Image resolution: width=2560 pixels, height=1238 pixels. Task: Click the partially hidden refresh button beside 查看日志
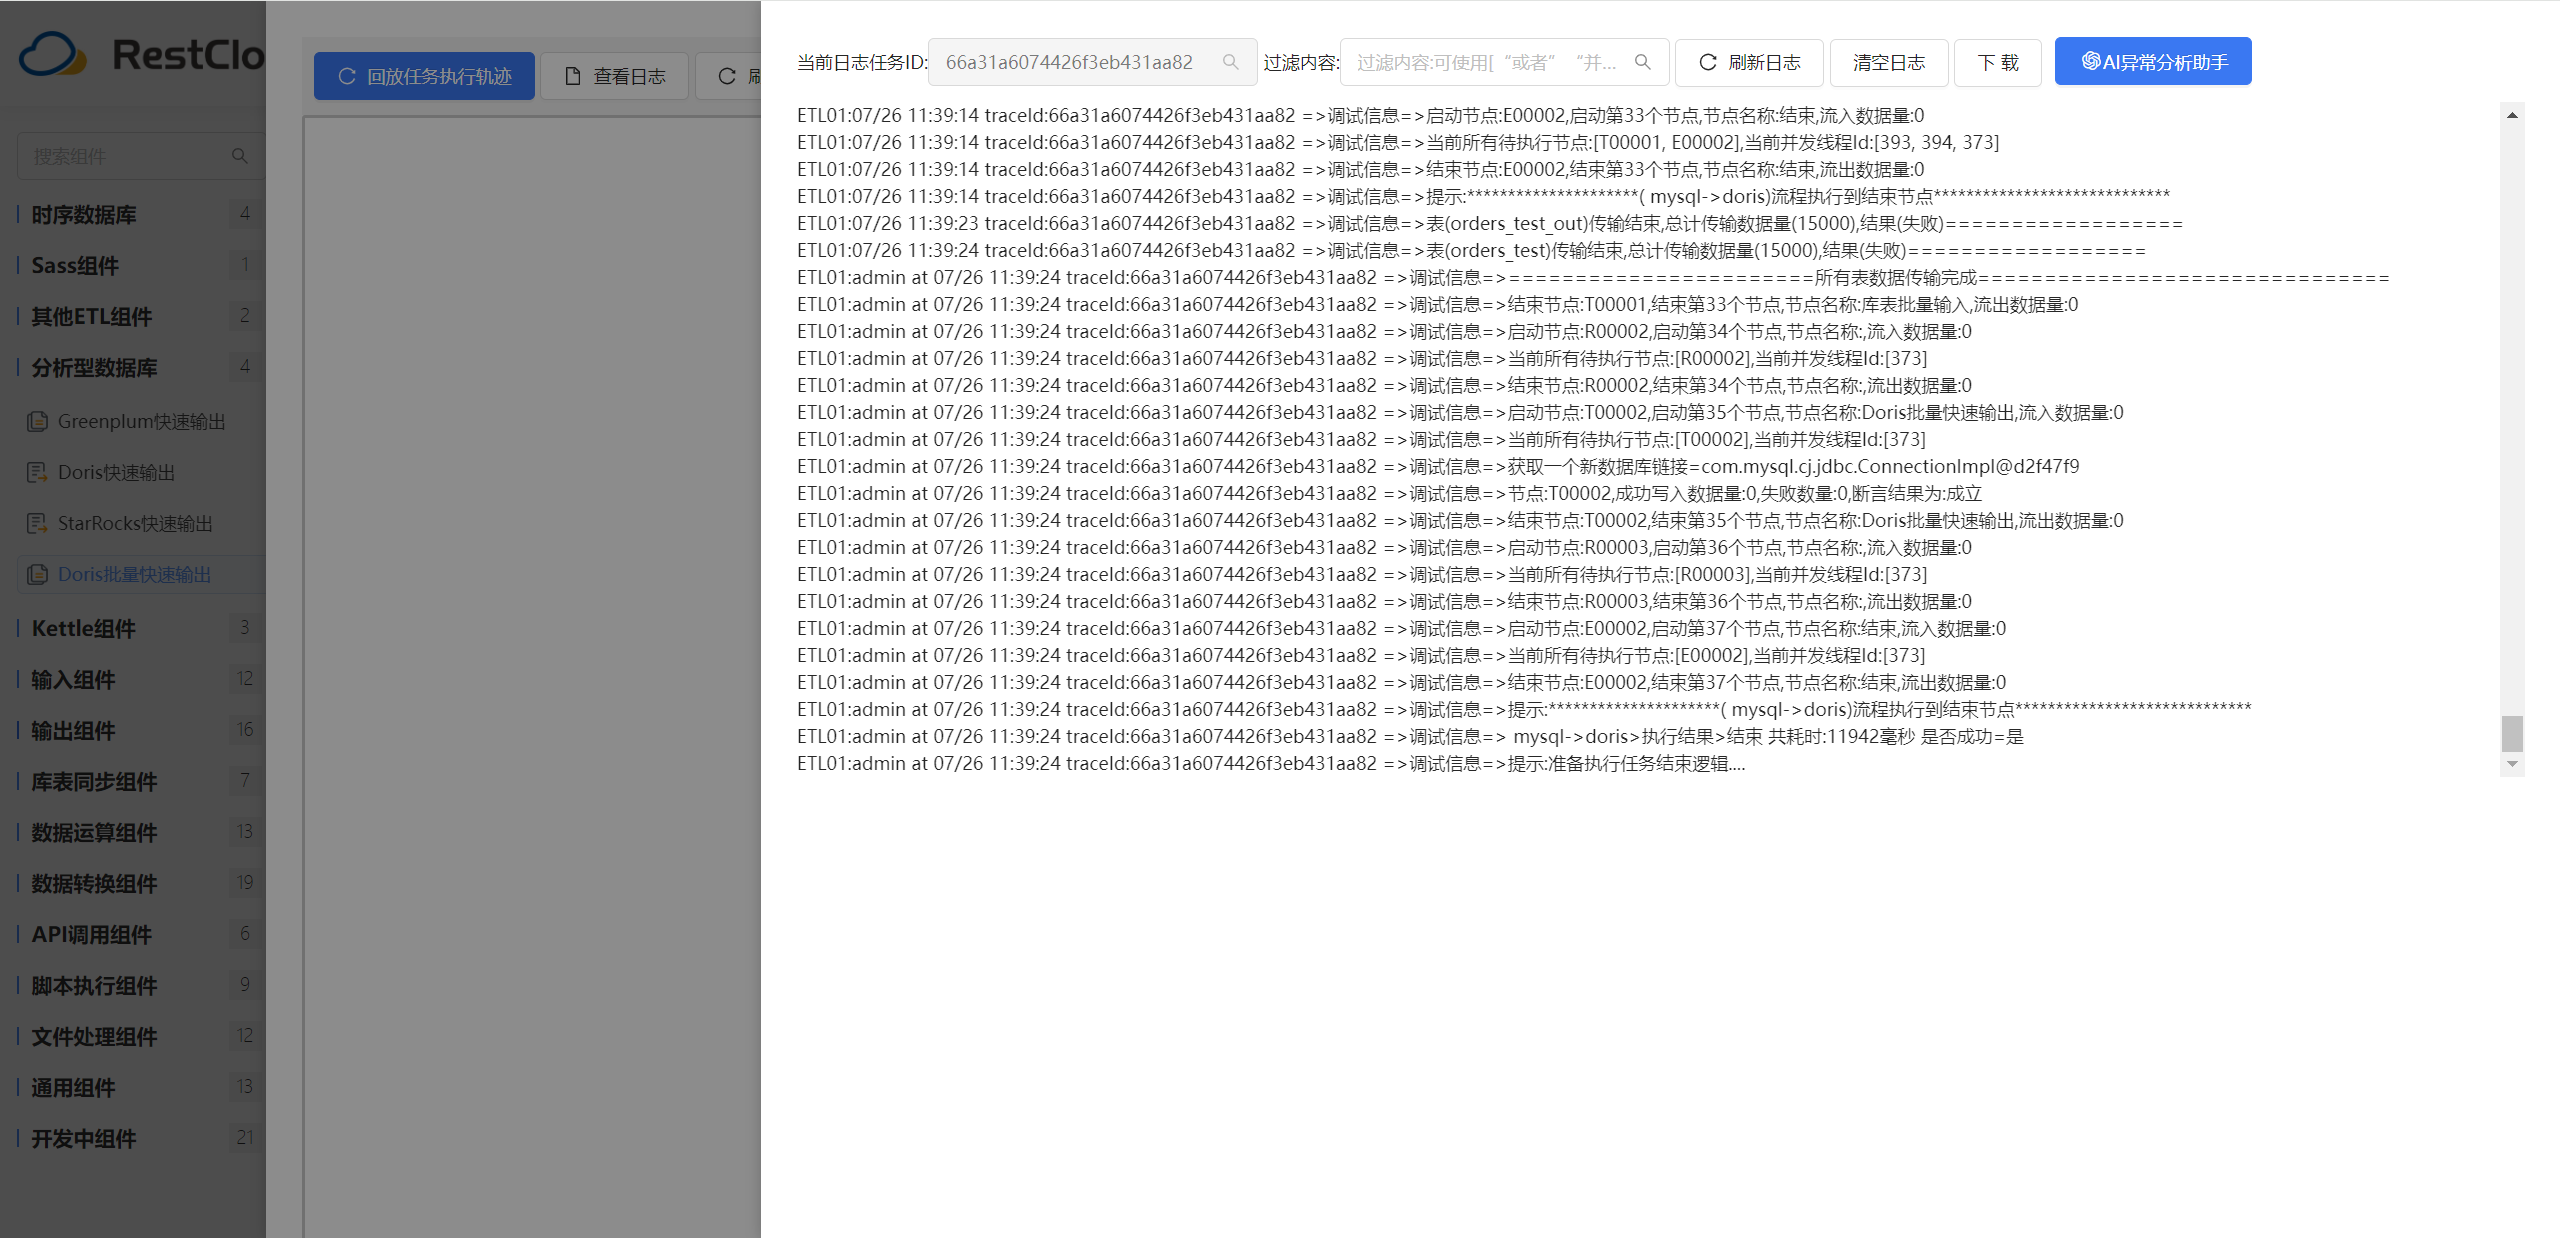(x=729, y=76)
